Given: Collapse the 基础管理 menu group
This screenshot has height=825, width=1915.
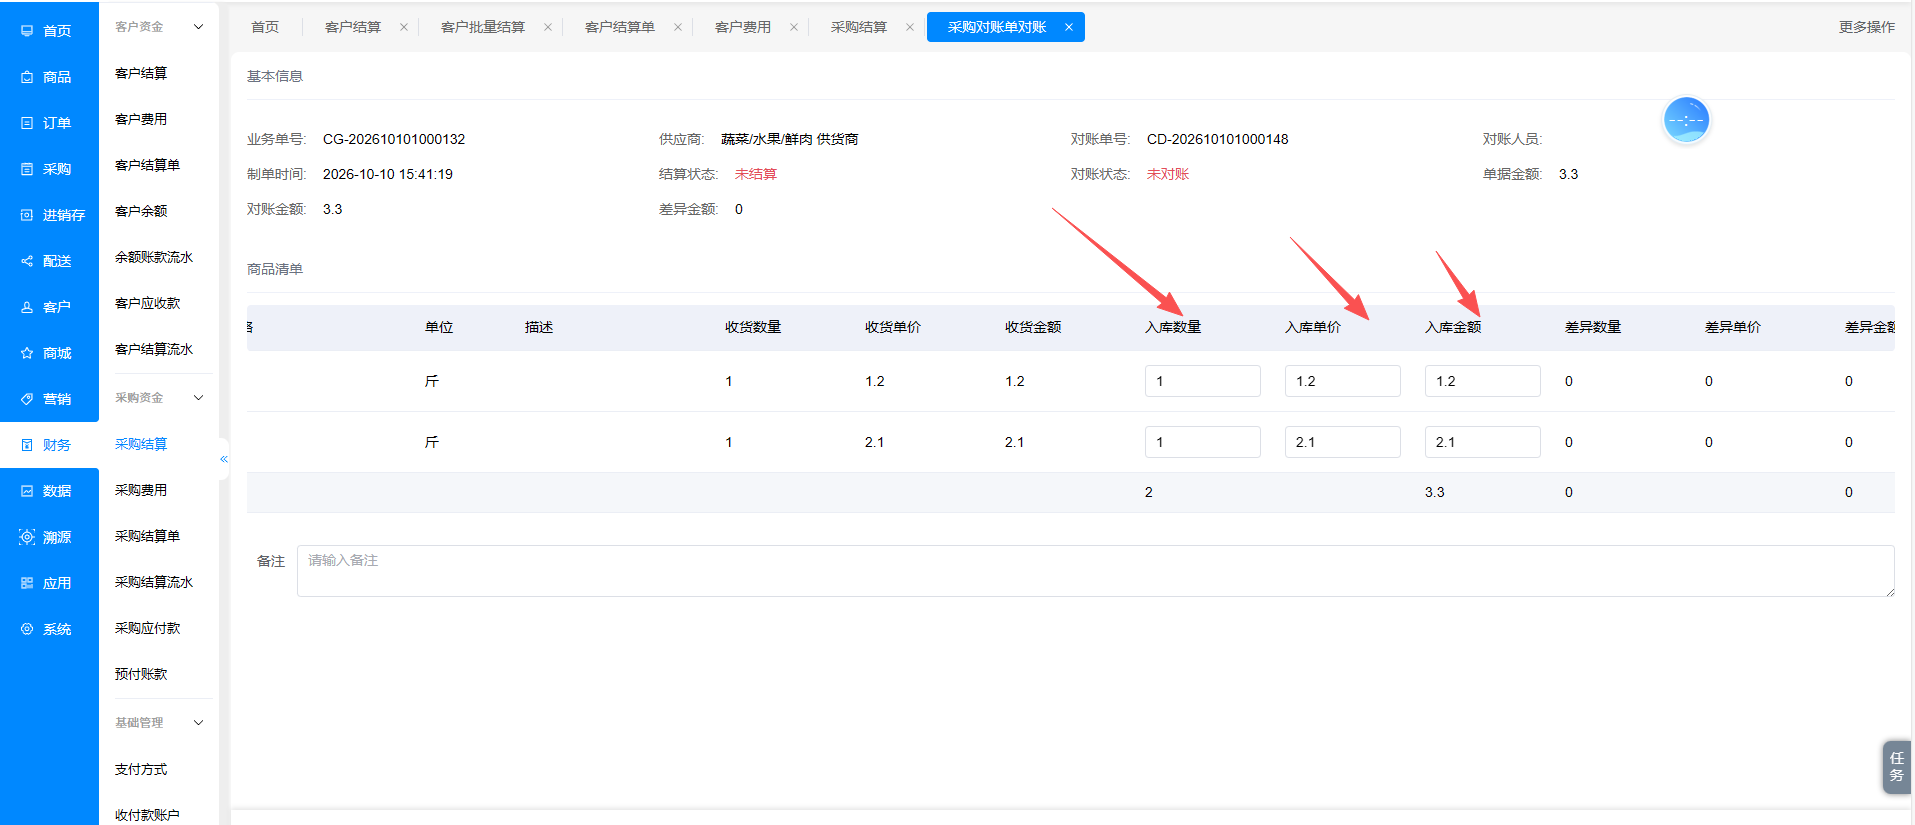Looking at the screenshot, I should 198,723.
